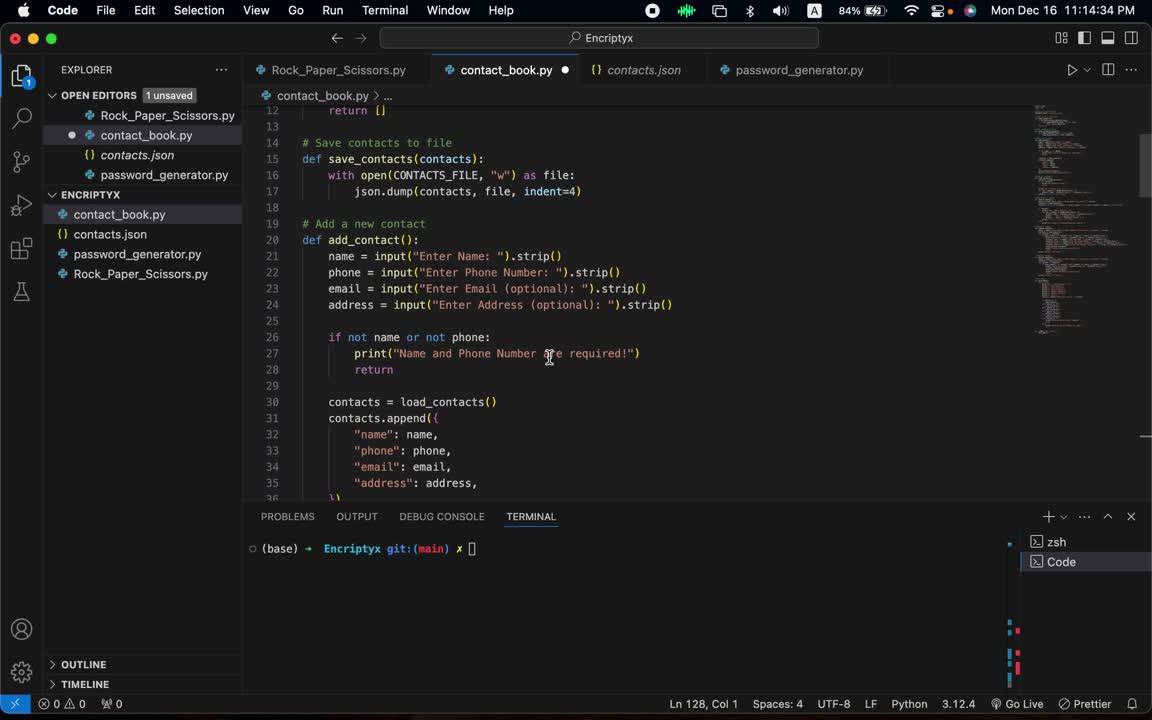
Task: Open contacts.json in the Explorer tree
Action: pos(110,234)
